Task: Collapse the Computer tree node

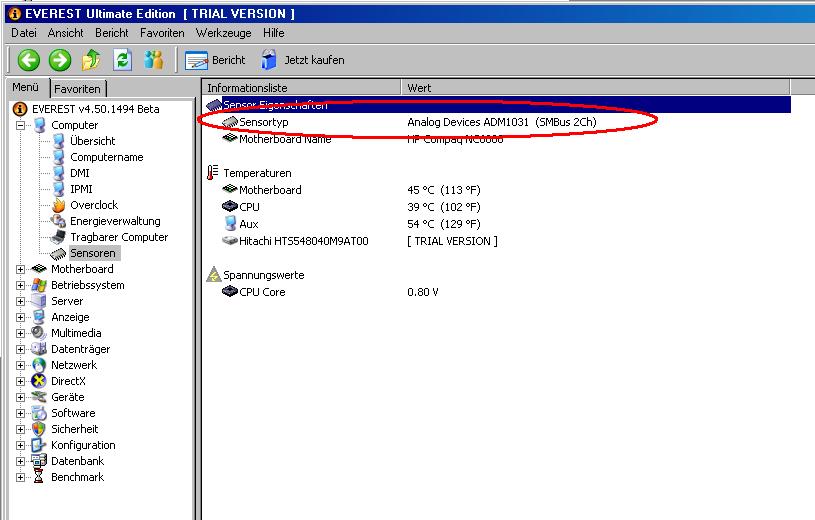Action: point(20,125)
